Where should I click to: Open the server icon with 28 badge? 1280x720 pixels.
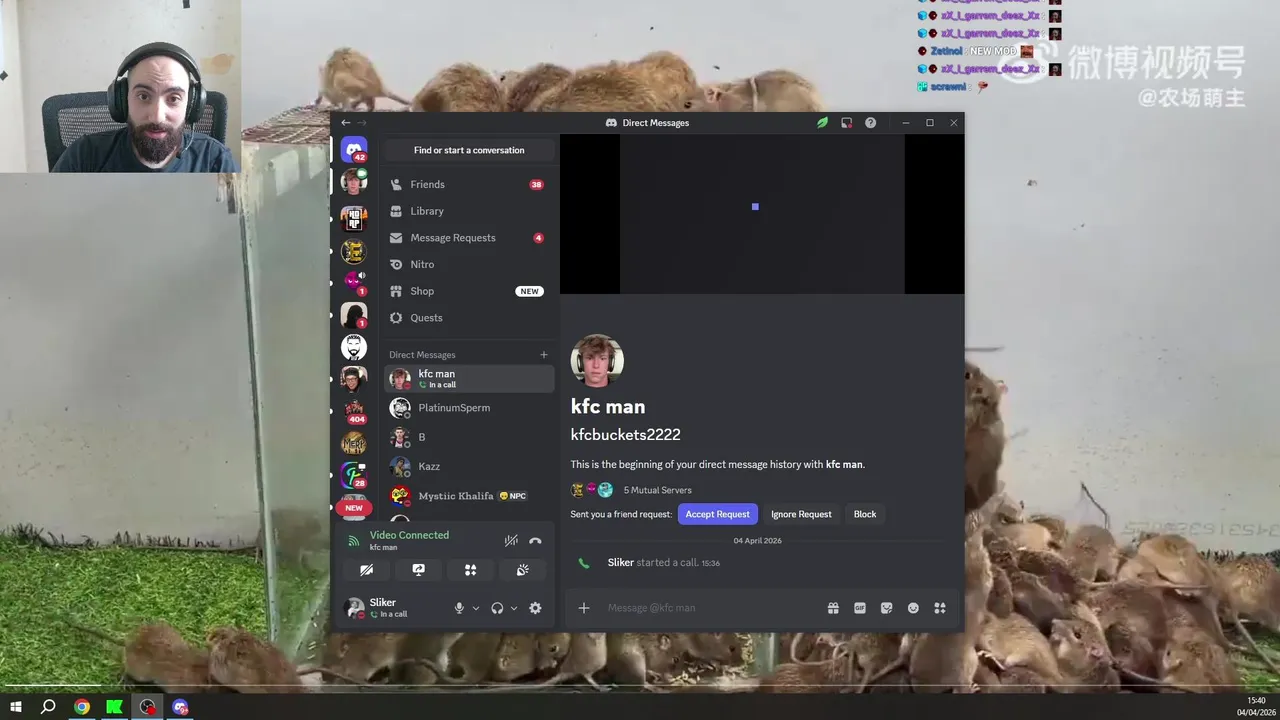pyautogui.click(x=353, y=475)
